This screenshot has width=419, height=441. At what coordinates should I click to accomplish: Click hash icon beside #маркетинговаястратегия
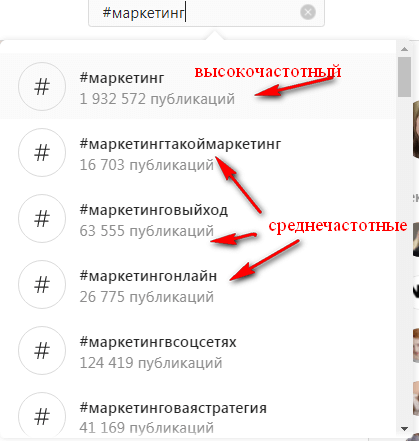[x=42, y=416]
